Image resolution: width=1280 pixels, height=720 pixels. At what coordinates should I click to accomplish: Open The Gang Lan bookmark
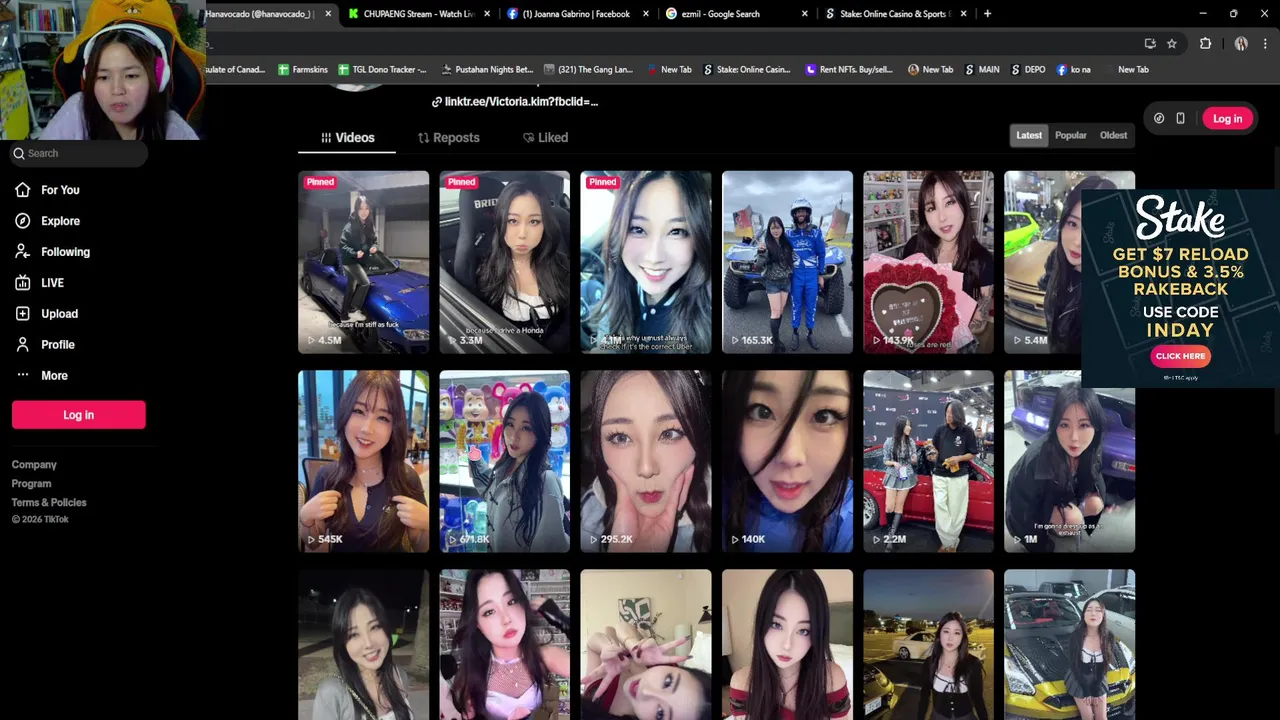589,70
